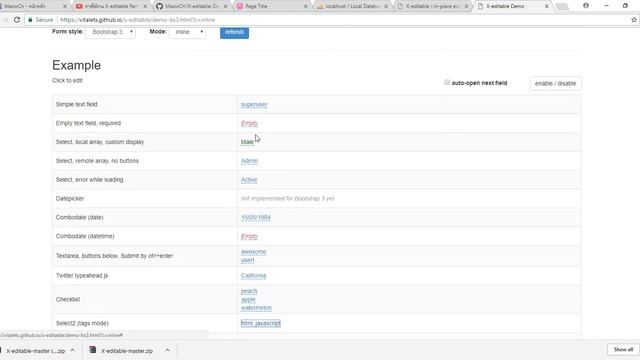The width and height of the screenshot is (640, 360).
Task: Close the X-editable Demo tab
Action: pos(547,6)
